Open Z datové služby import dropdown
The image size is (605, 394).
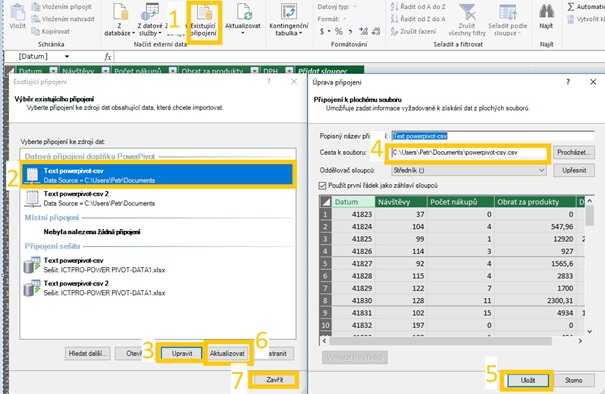(150, 20)
